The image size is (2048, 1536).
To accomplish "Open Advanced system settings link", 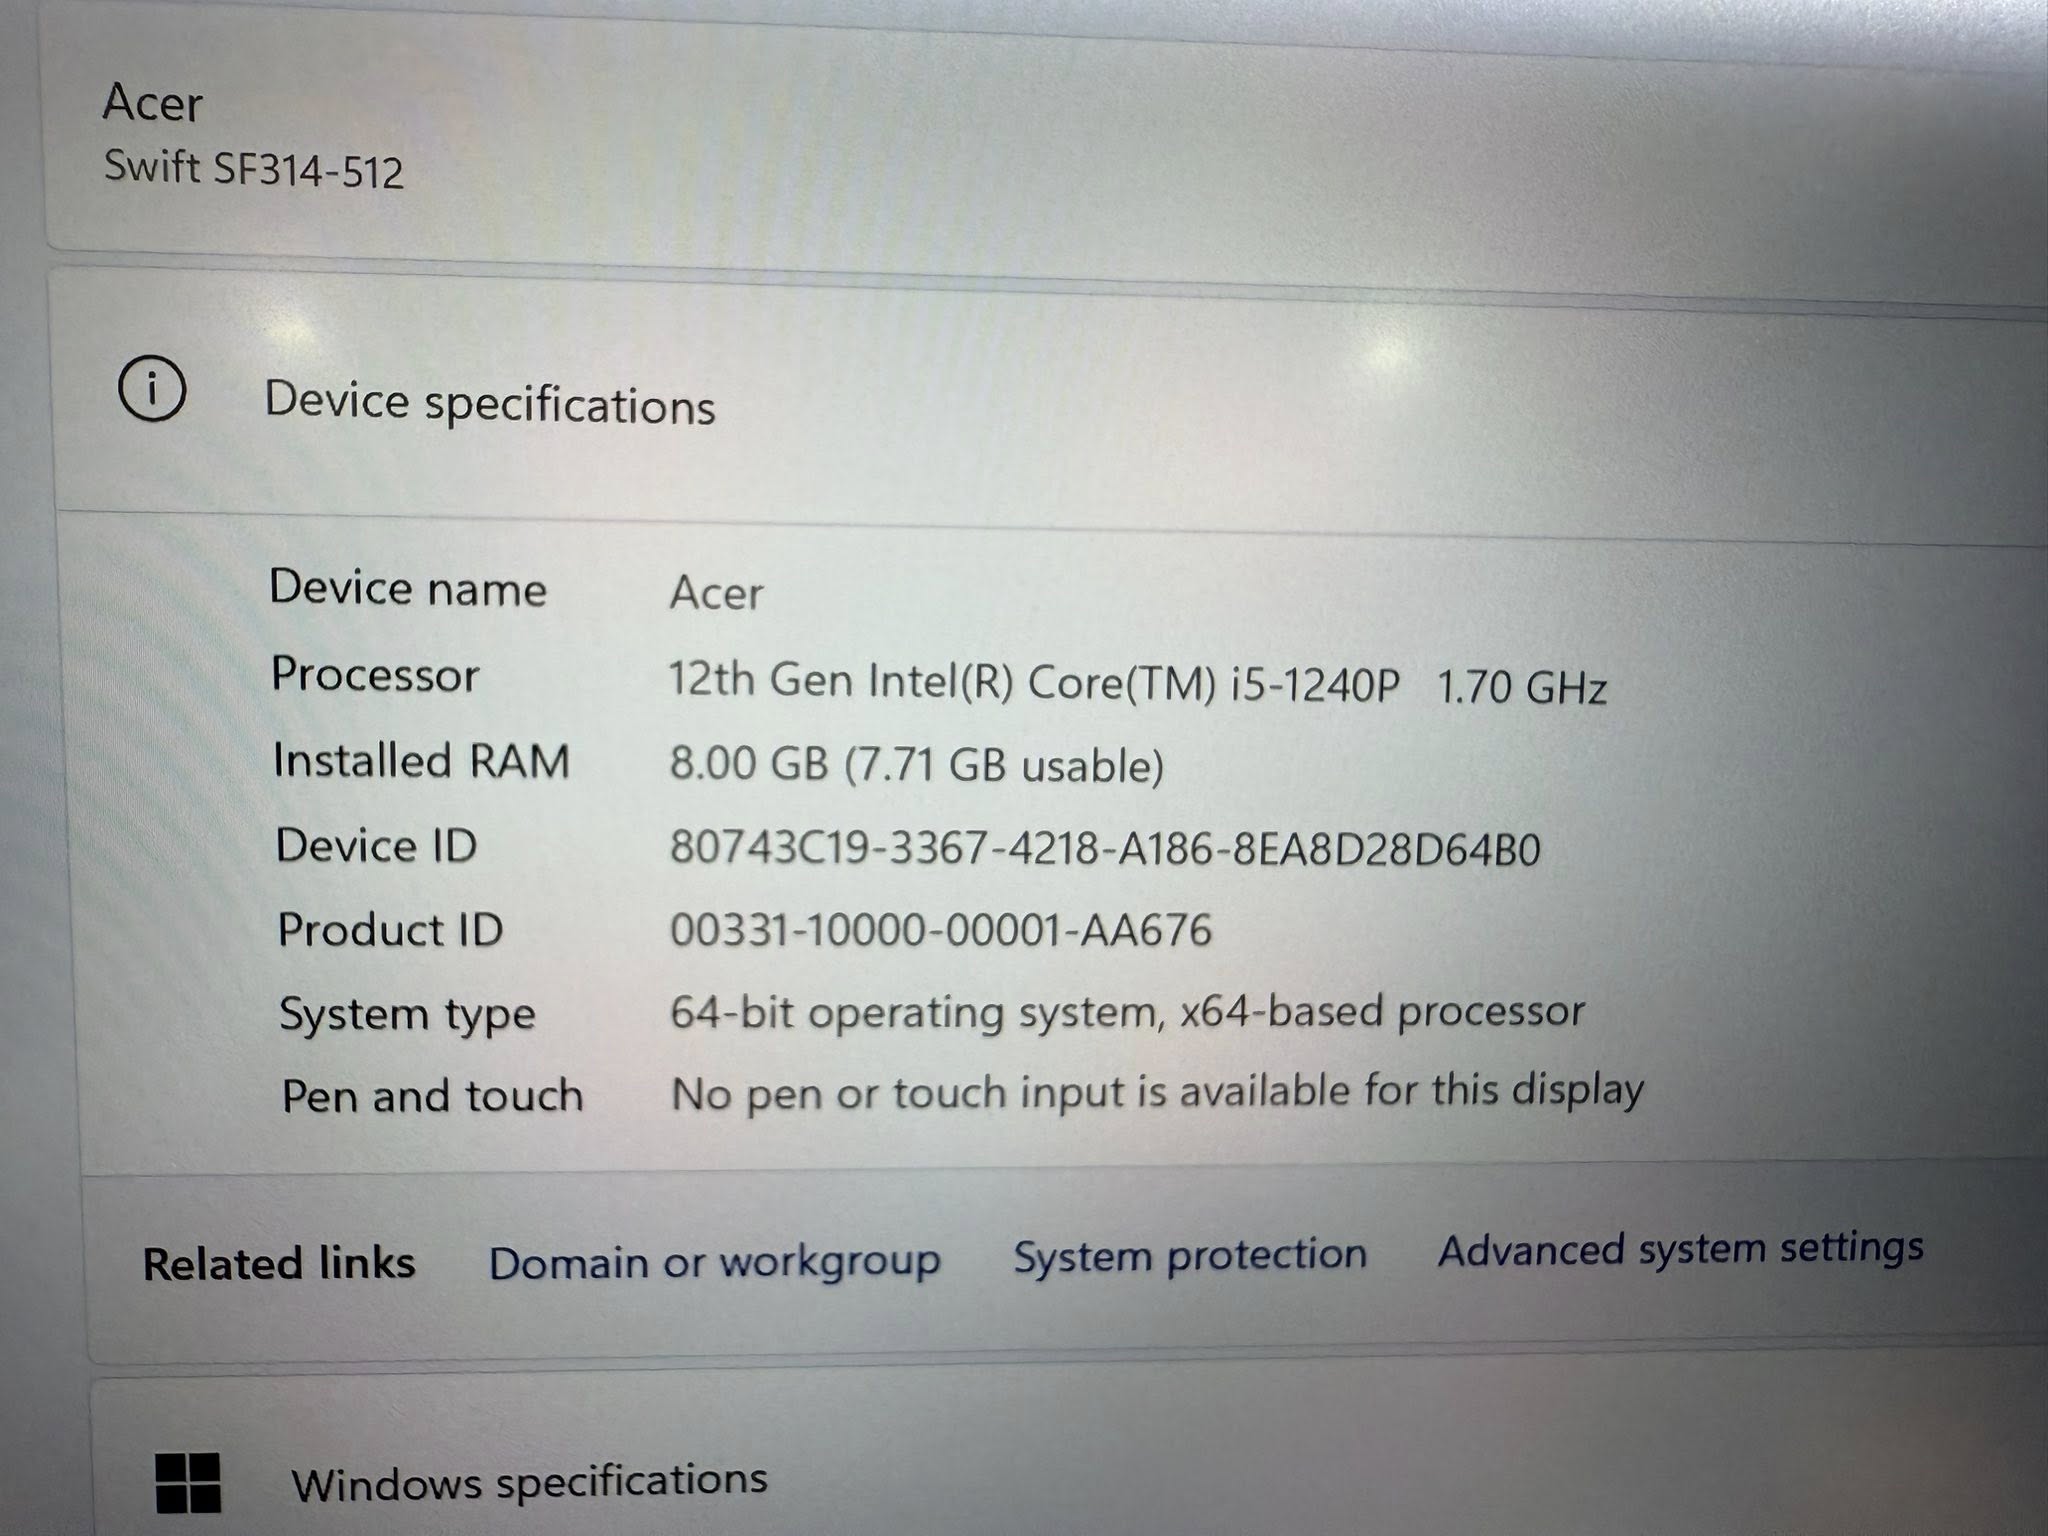I will (1680, 1249).
